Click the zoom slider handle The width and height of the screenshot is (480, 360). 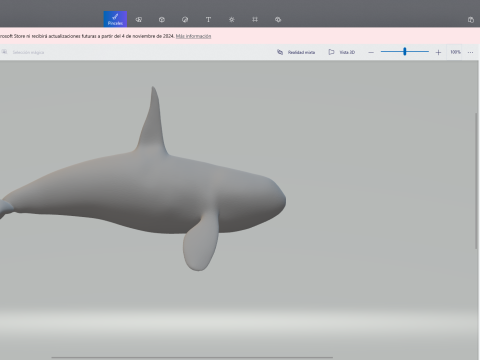[x=405, y=52]
